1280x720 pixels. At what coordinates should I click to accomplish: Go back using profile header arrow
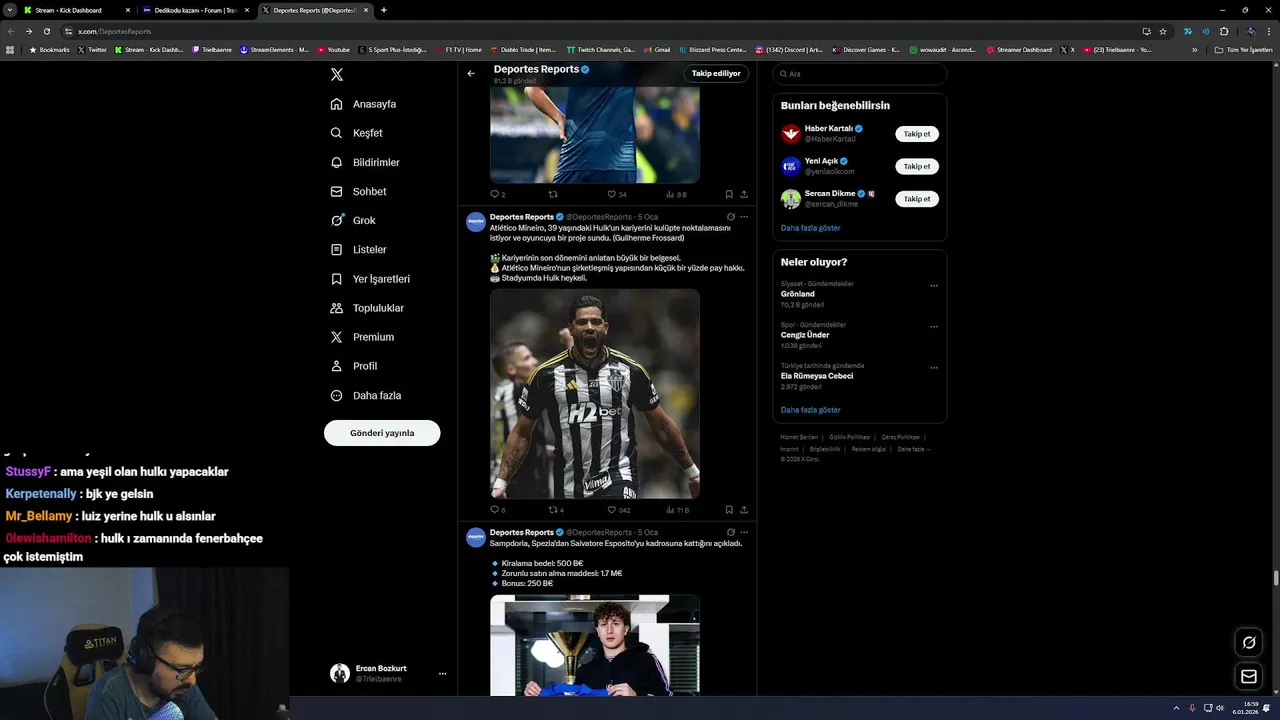pos(471,73)
